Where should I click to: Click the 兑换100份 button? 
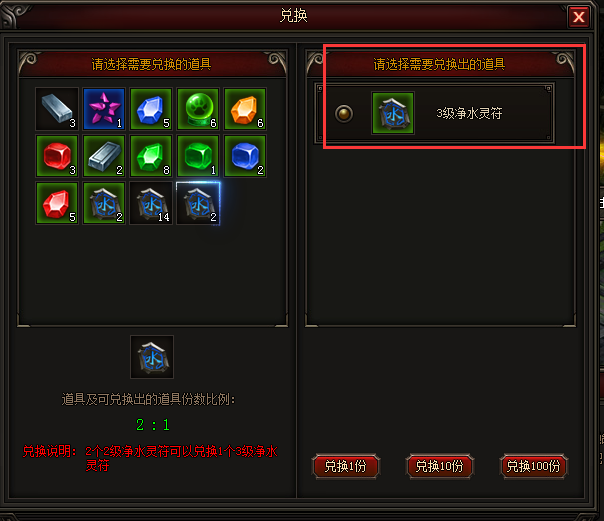click(x=534, y=466)
